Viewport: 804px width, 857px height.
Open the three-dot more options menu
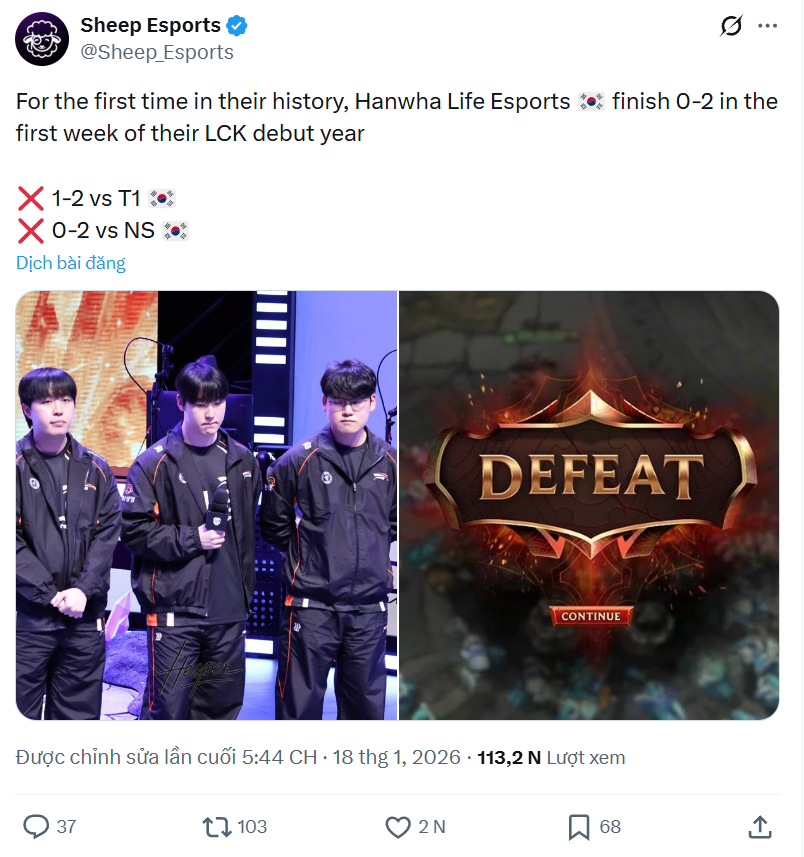click(767, 26)
